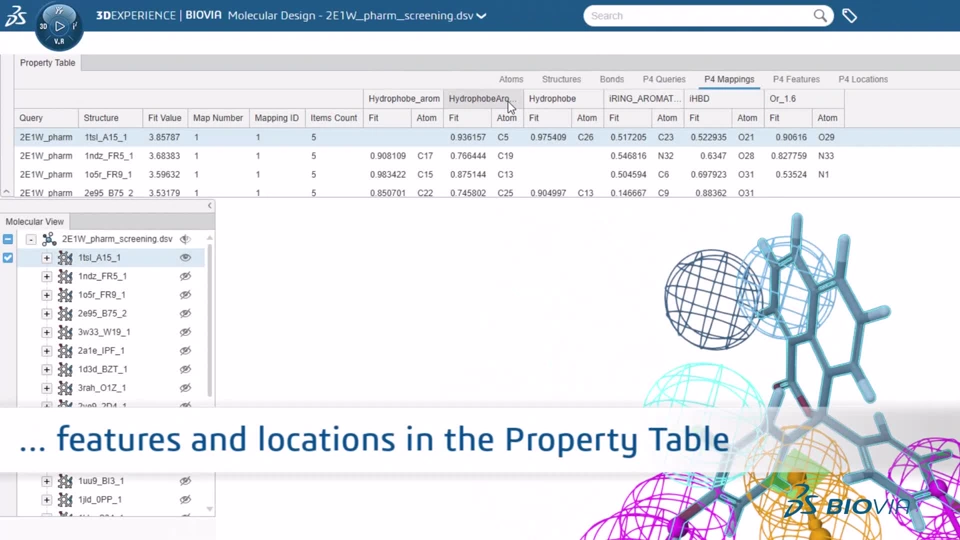Click the up chevron left of the table
The image size is (960, 540).
pos(6,192)
